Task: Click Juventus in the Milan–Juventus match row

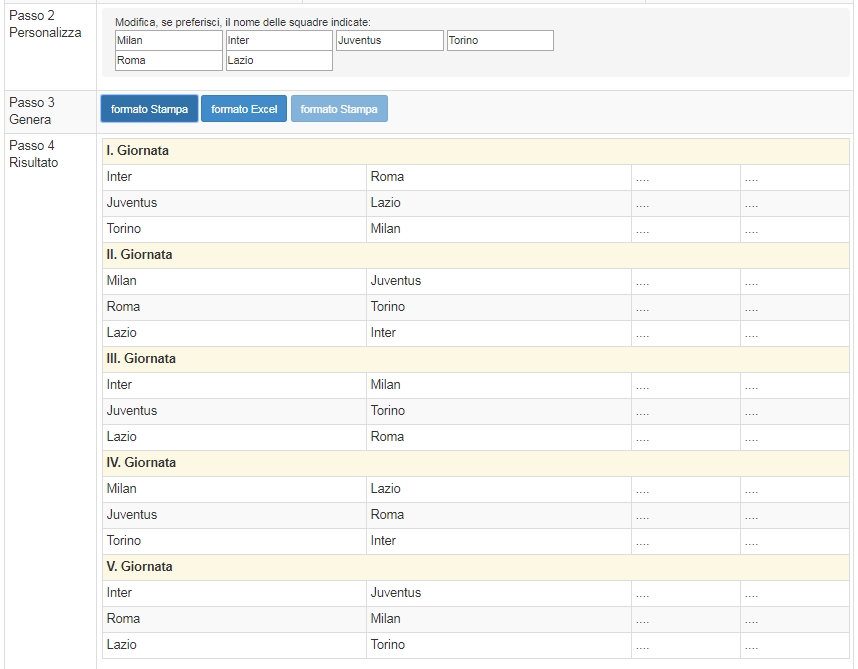Action: (396, 281)
